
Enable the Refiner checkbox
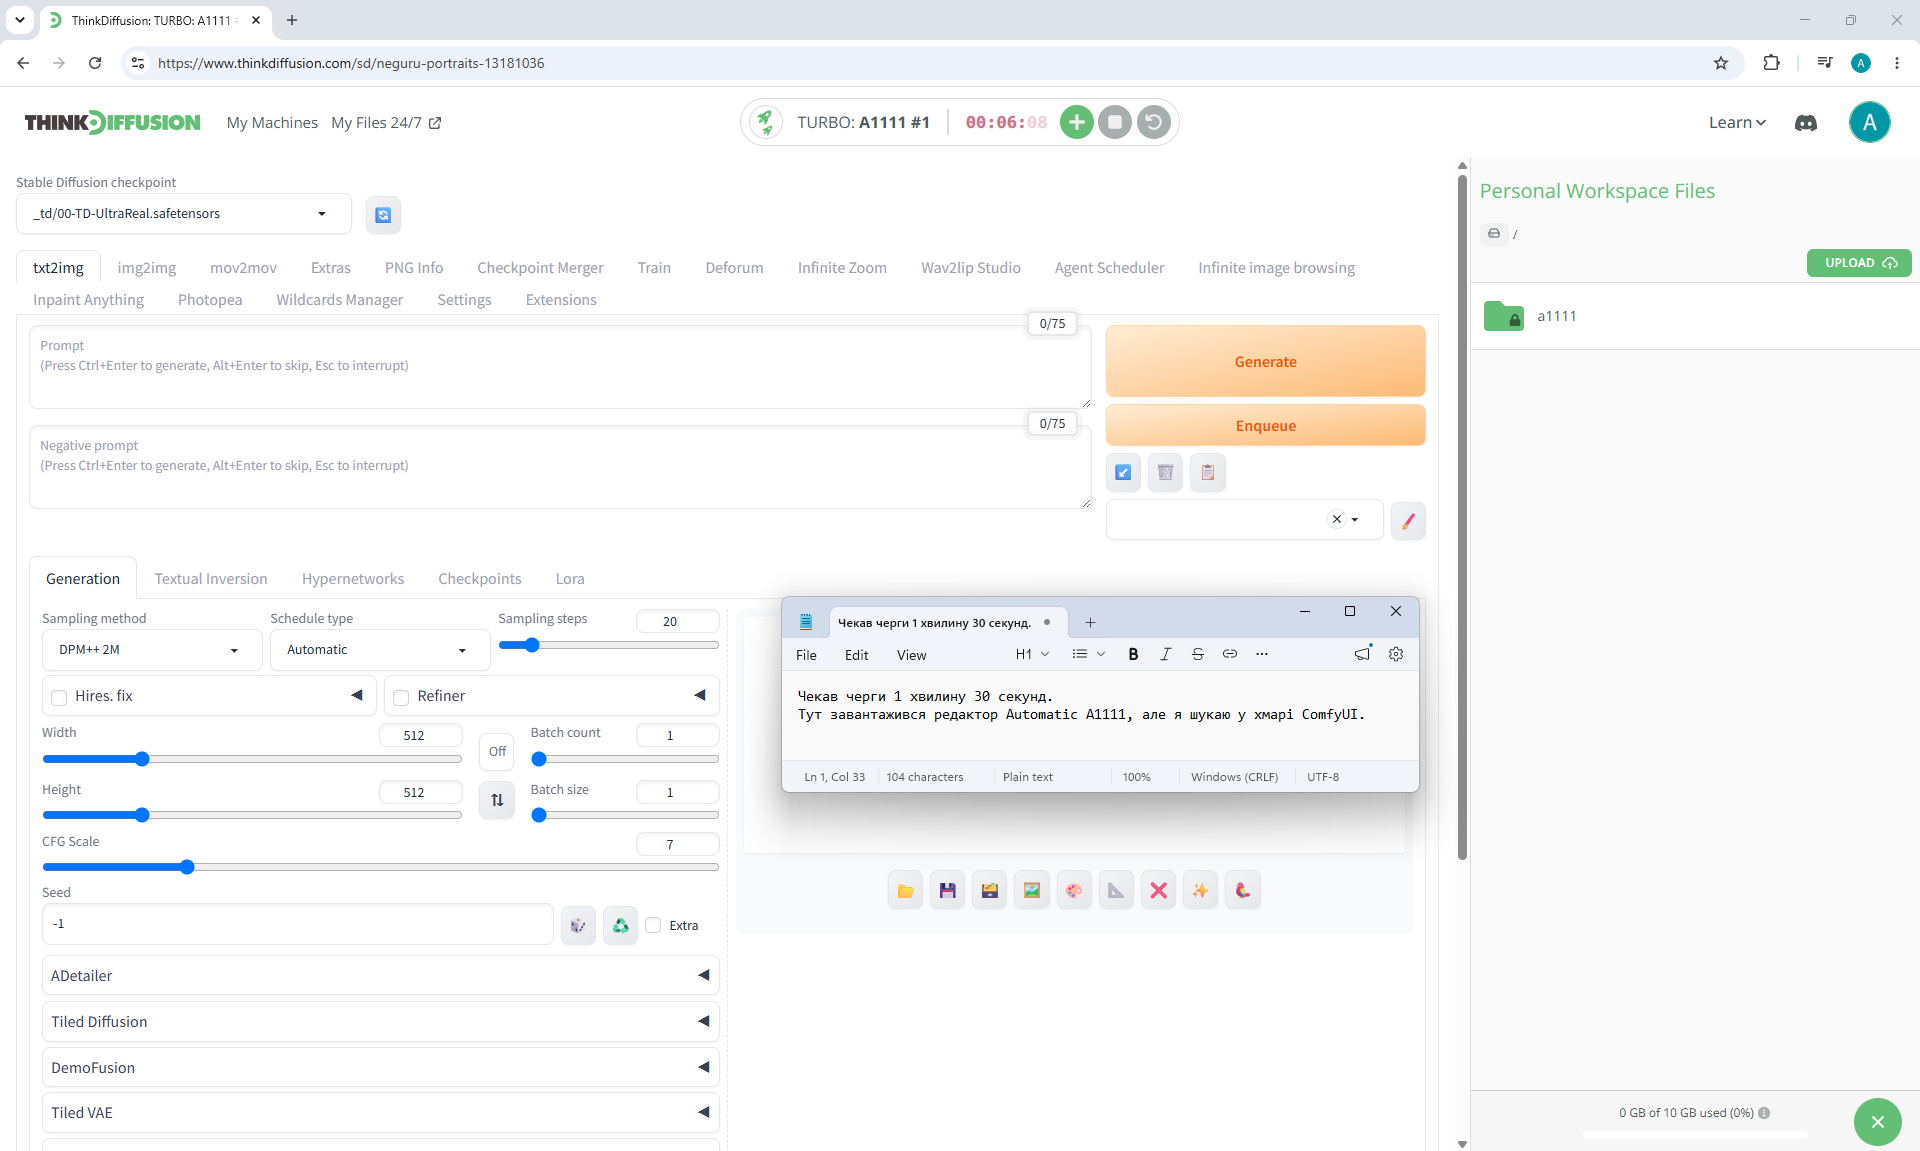[x=401, y=697]
